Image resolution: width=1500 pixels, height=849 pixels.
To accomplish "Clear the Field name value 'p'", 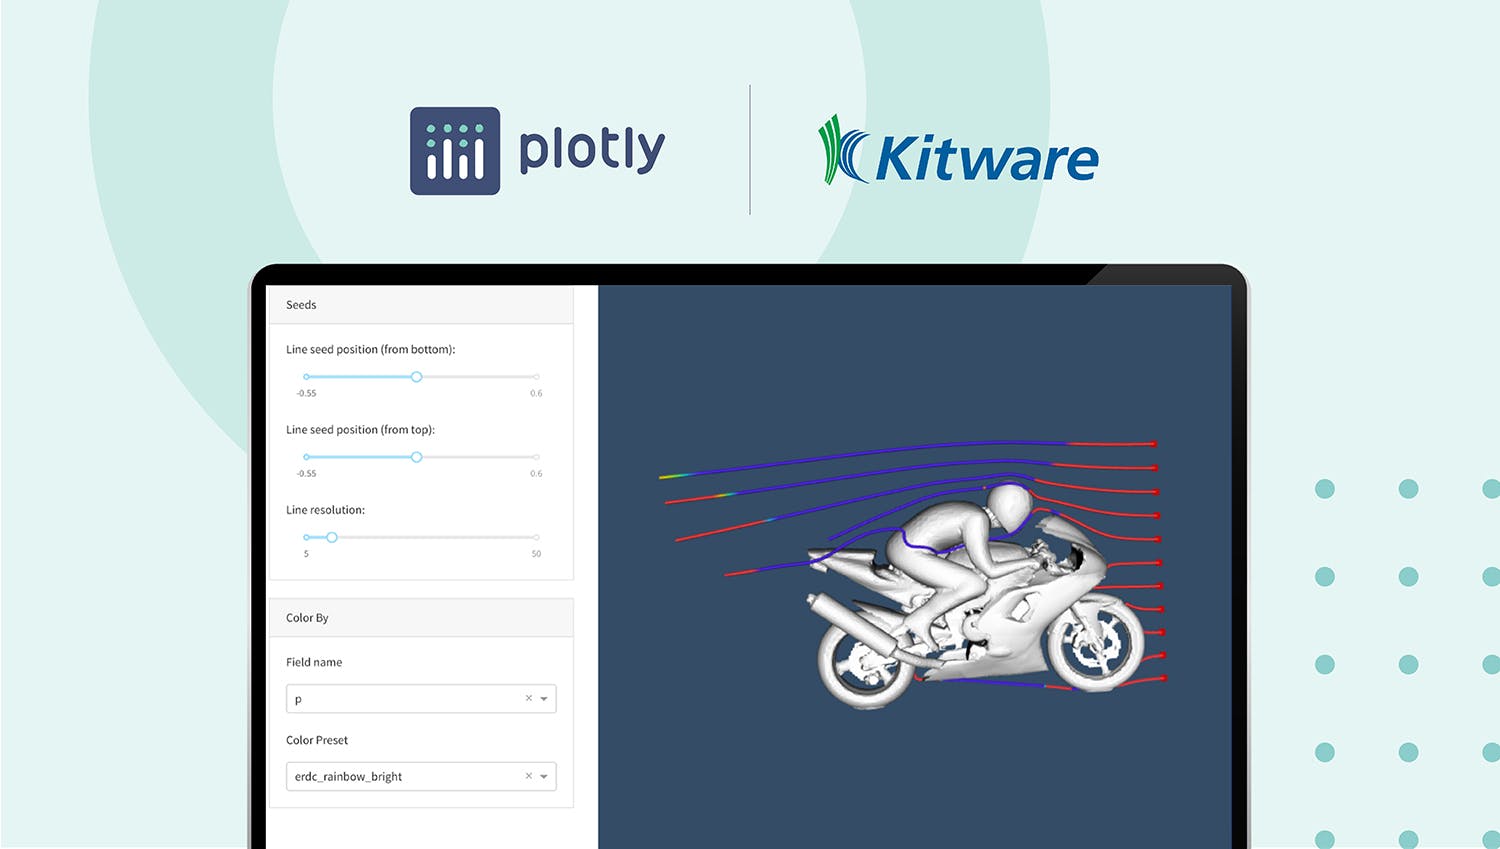I will tap(529, 698).
